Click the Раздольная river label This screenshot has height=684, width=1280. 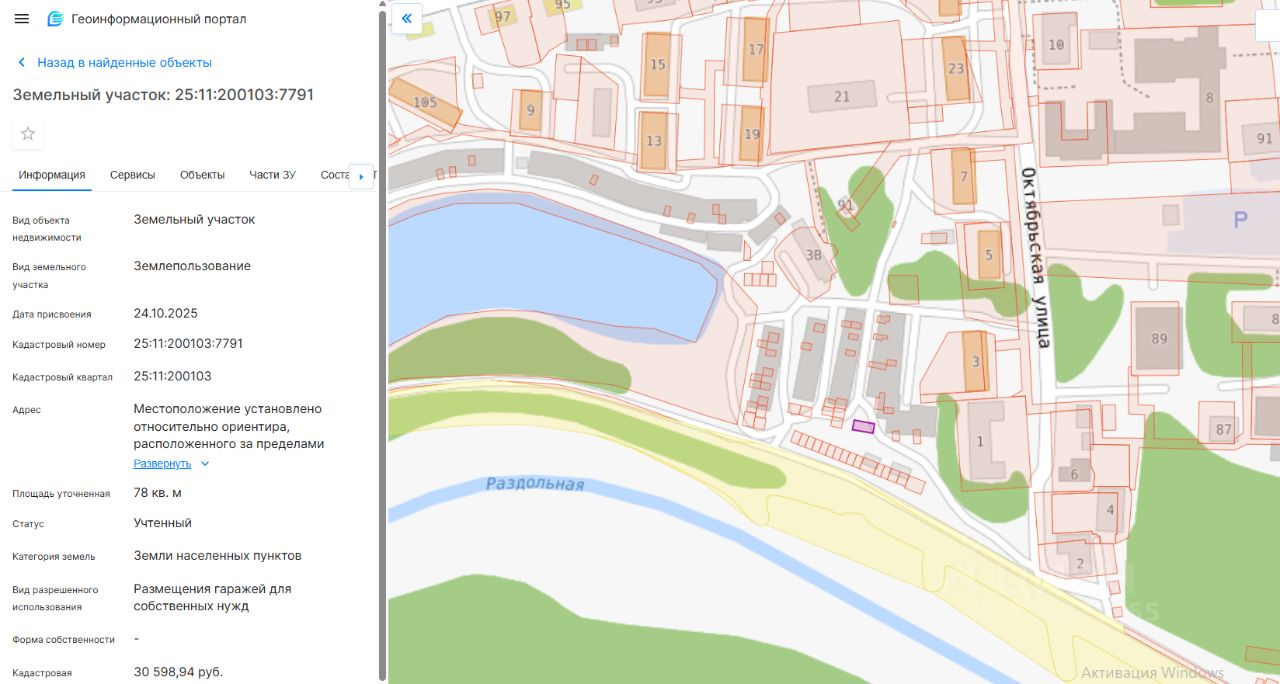535,484
